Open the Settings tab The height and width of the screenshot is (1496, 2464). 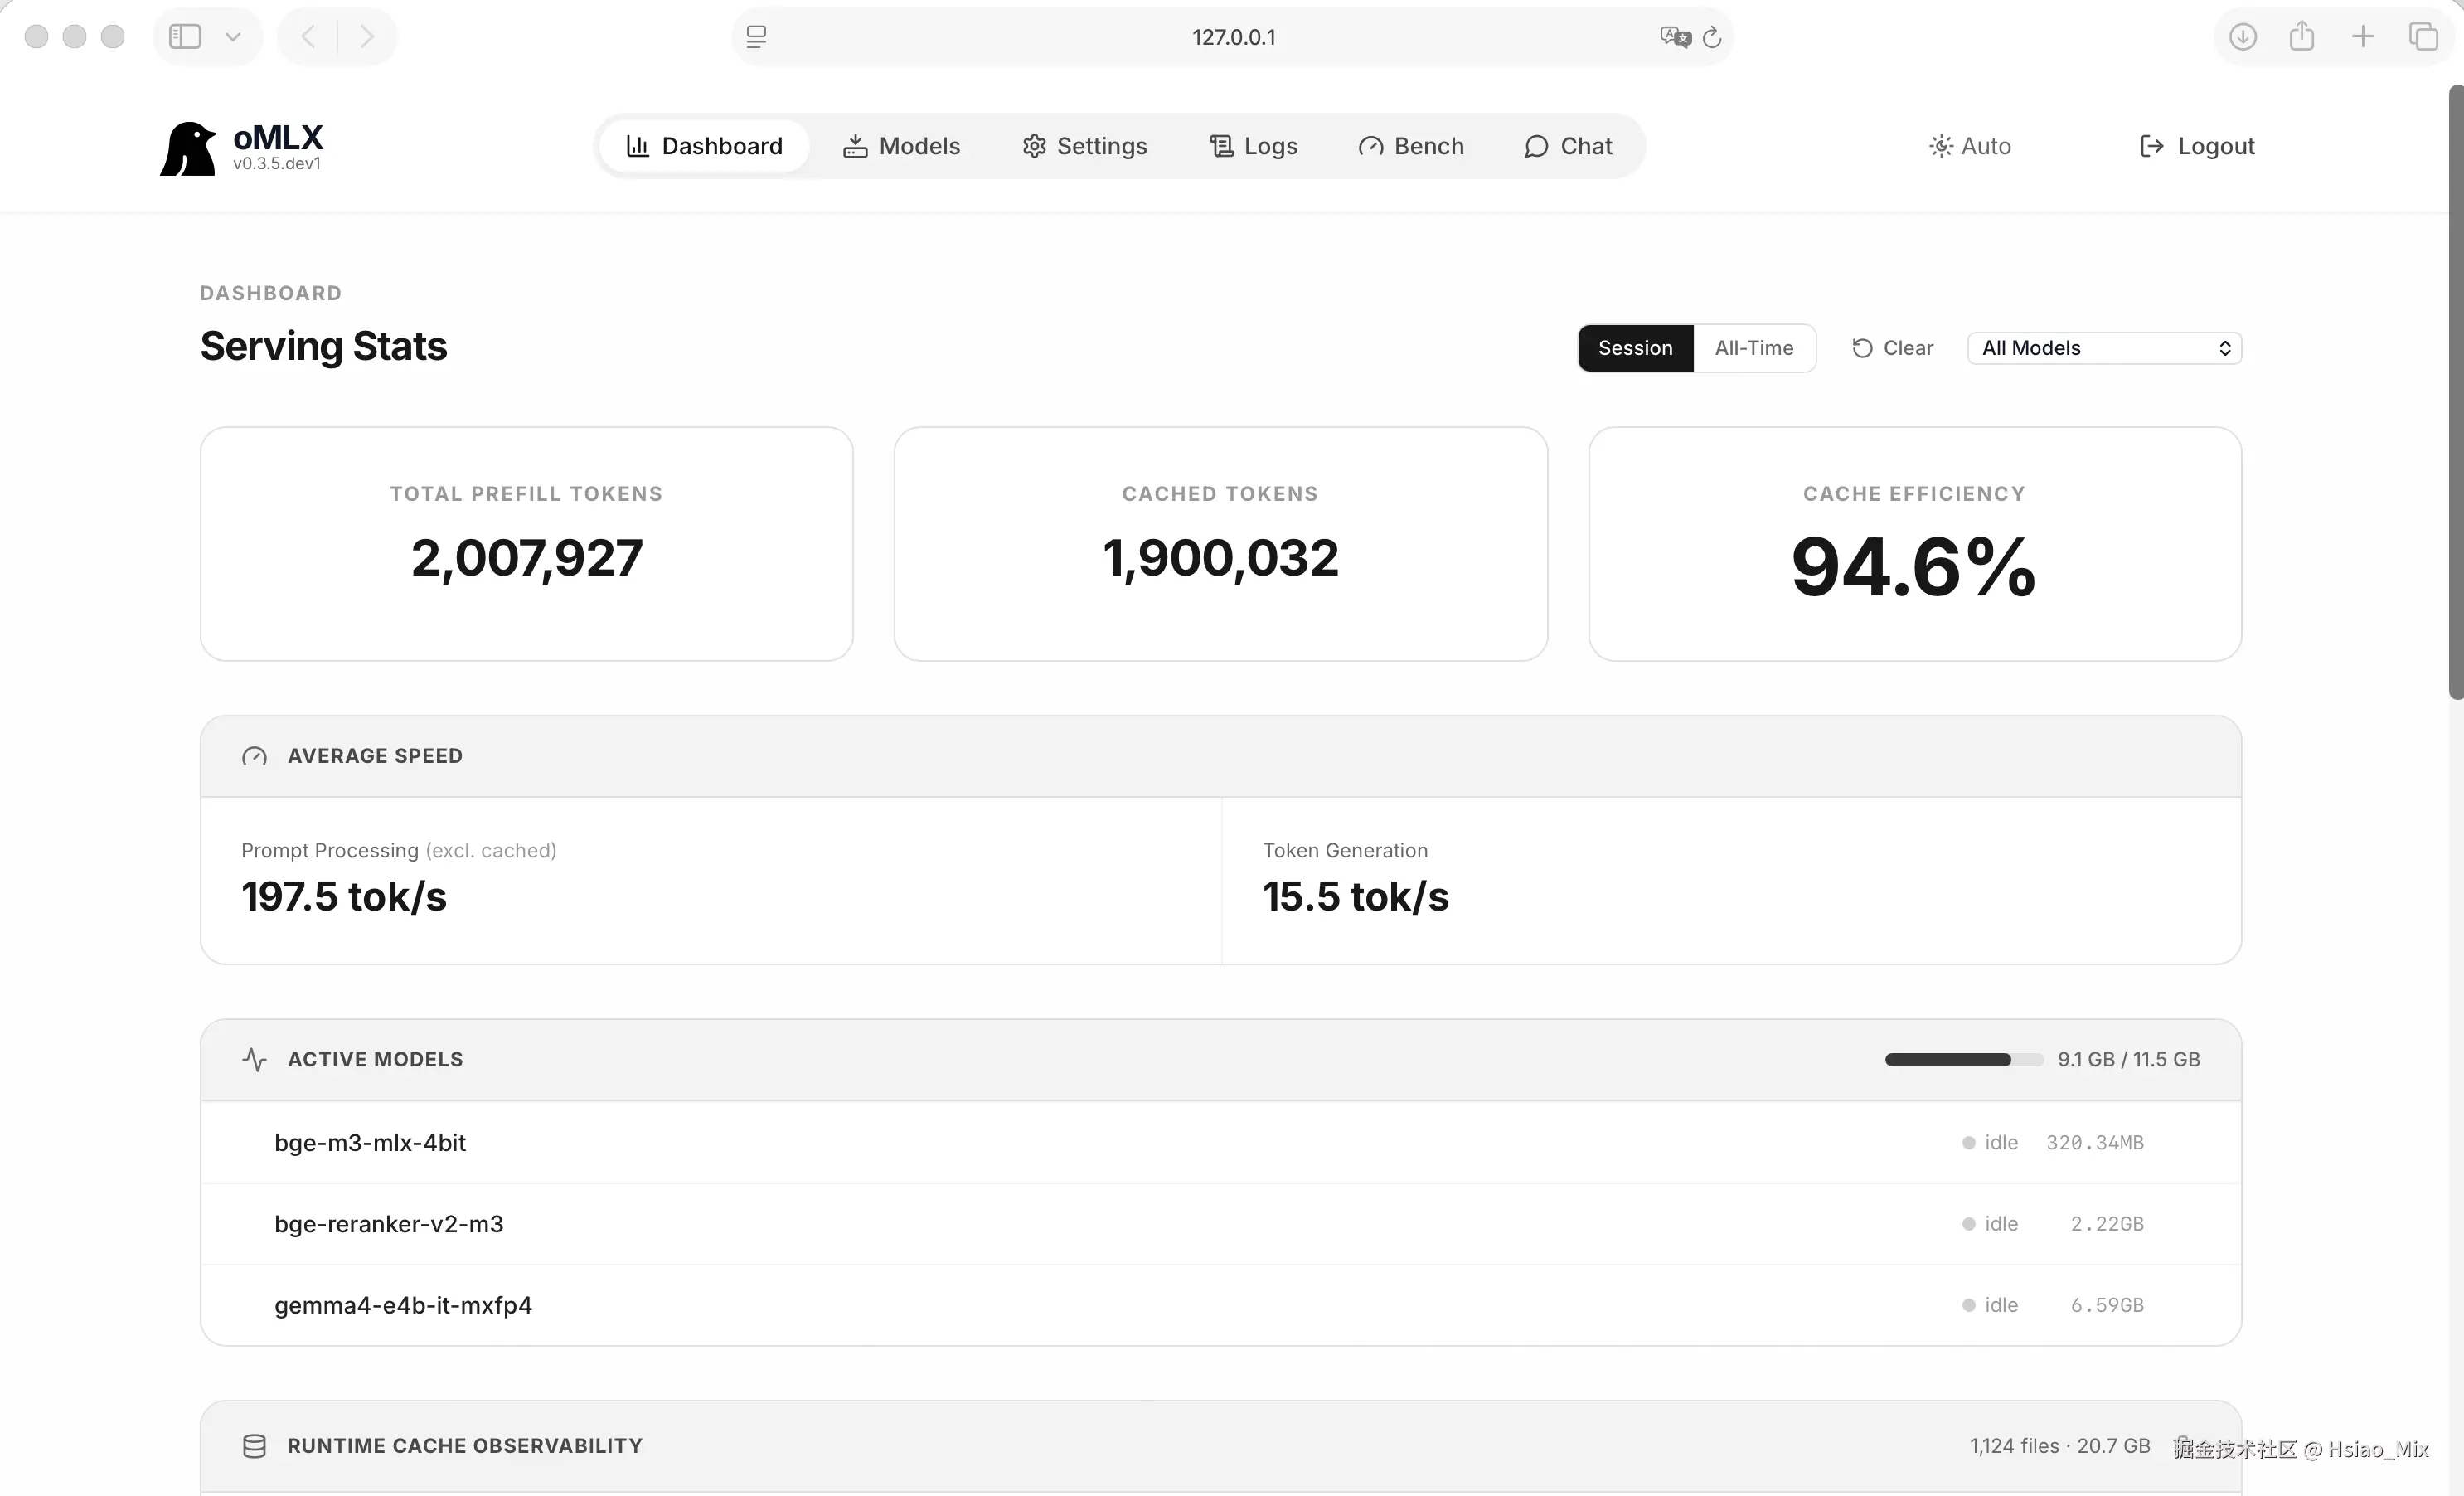(x=1085, y=146)
